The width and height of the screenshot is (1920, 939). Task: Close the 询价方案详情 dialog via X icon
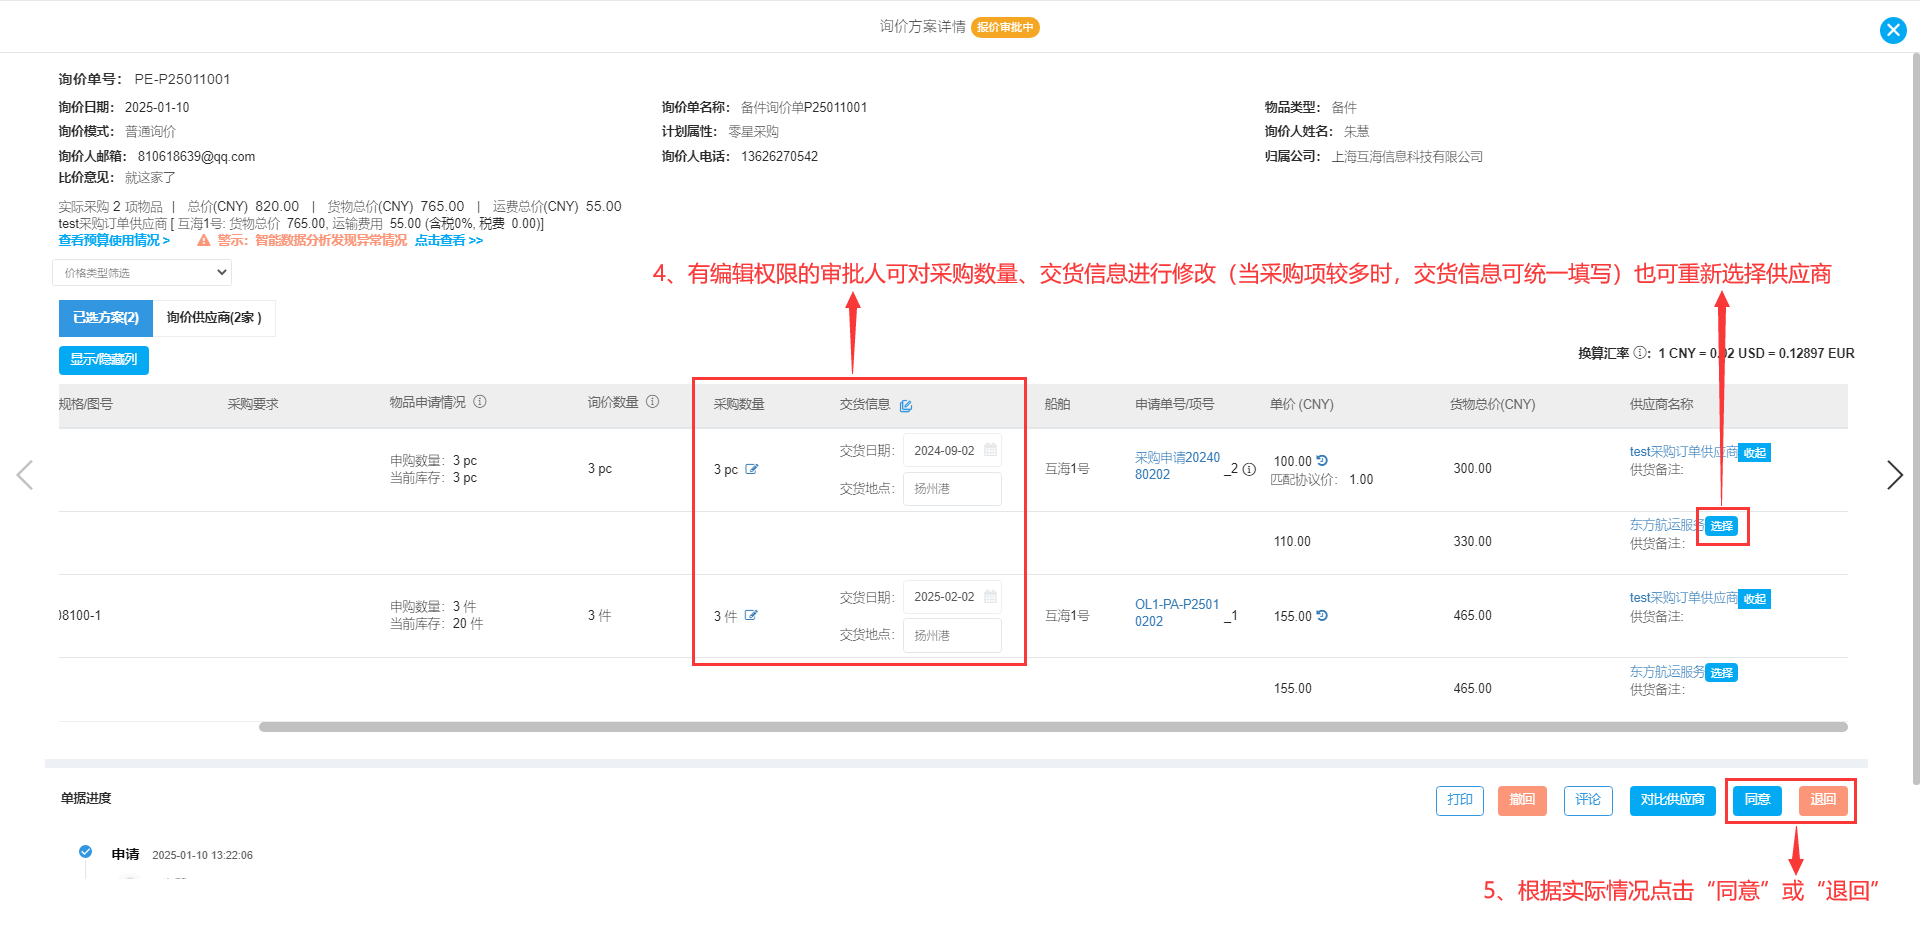[x=1893, y=30]
